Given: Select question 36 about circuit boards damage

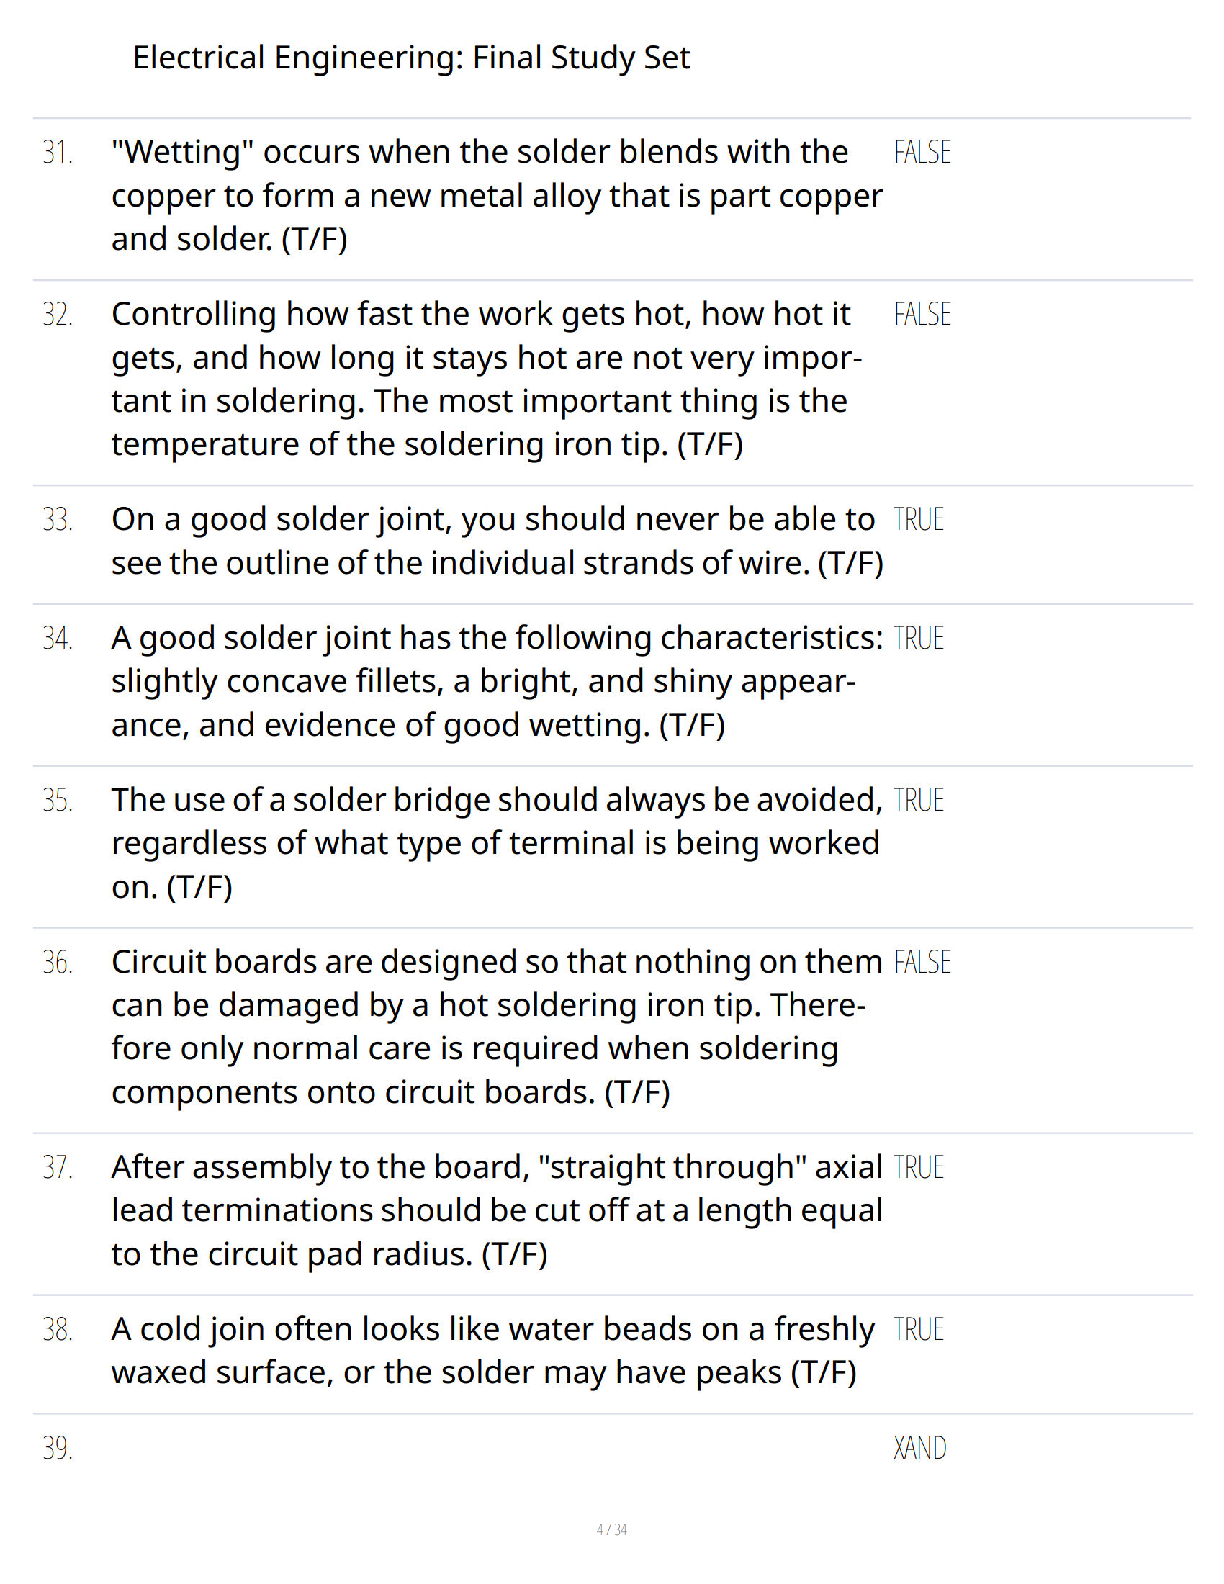Looking at the screenshot, I should (x=497, y=1027).
